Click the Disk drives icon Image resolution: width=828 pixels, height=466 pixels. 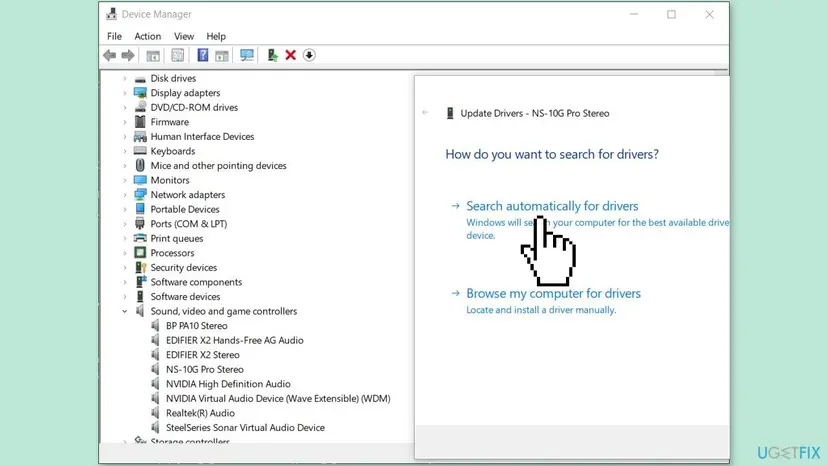point(140,79)
